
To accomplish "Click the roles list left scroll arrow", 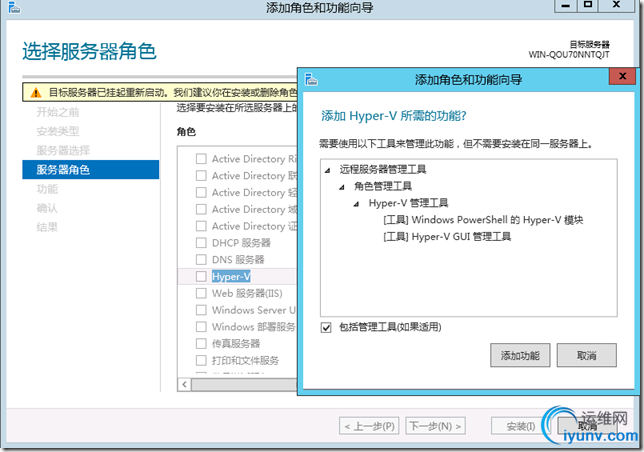I will pyautogui.click(x=184, y=385).
